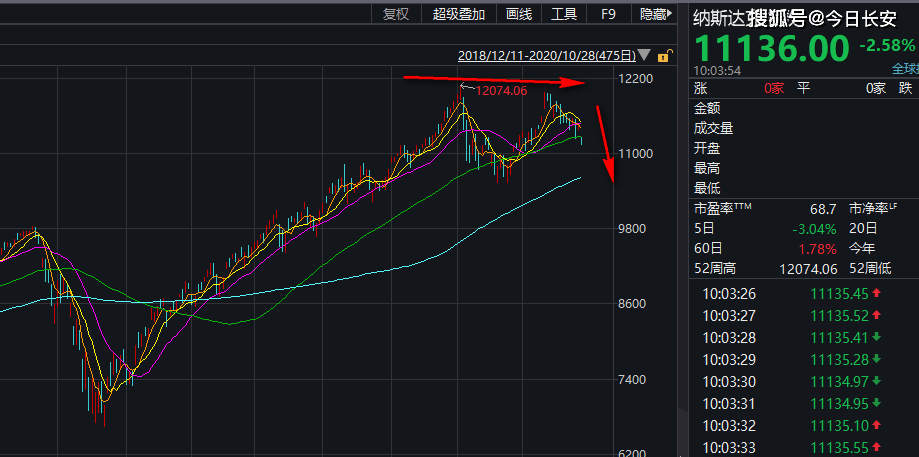Click the 市净率 label
919x457 pixels.
[x=873, y=209]
